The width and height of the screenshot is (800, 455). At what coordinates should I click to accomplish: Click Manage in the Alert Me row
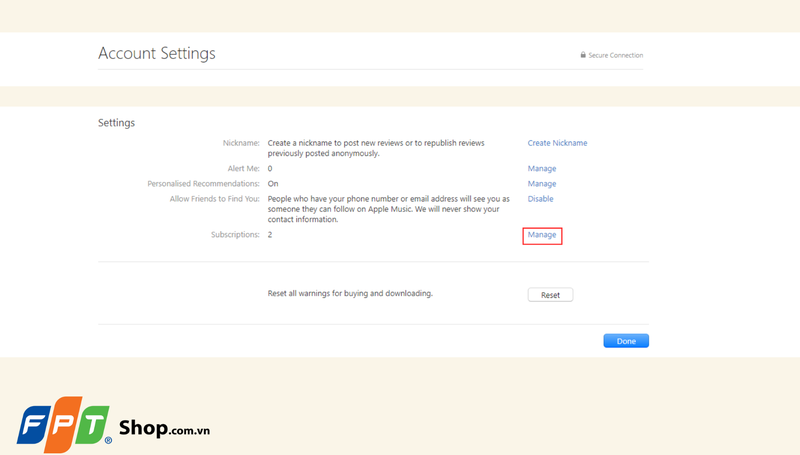click(x=542, y=169)
